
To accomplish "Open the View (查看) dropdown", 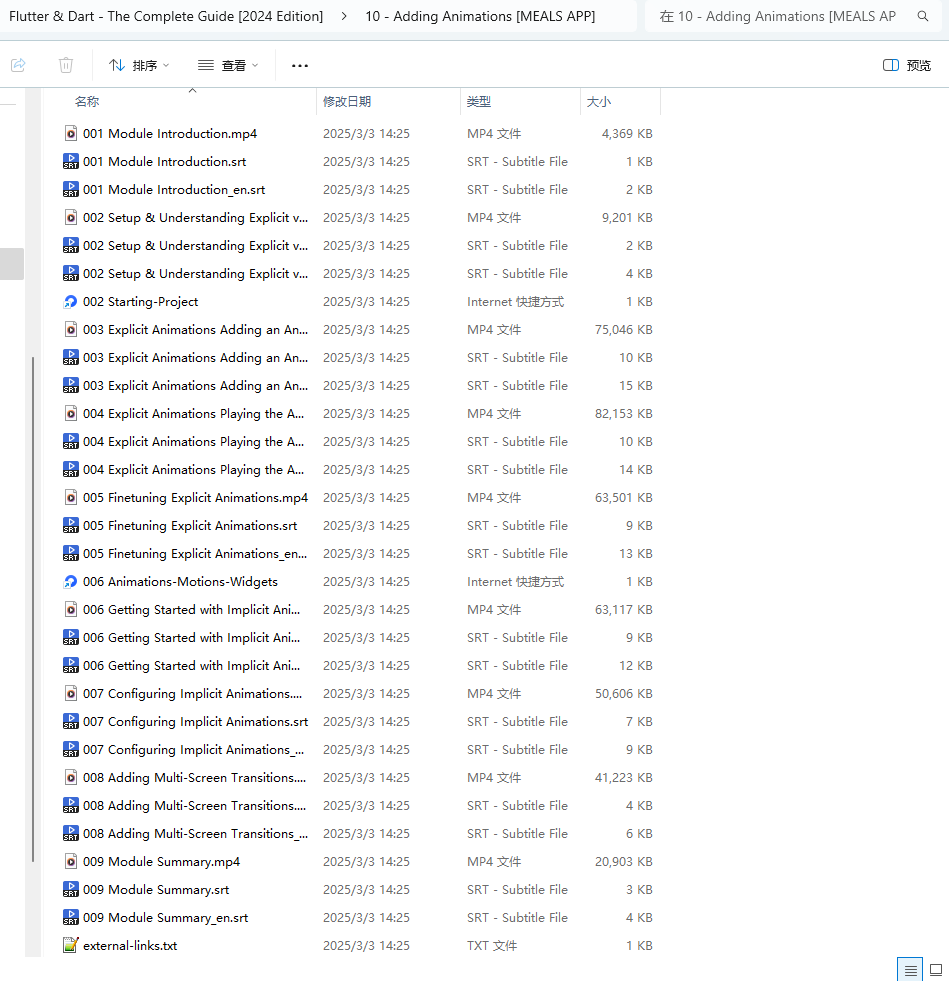I will (228, 65).
